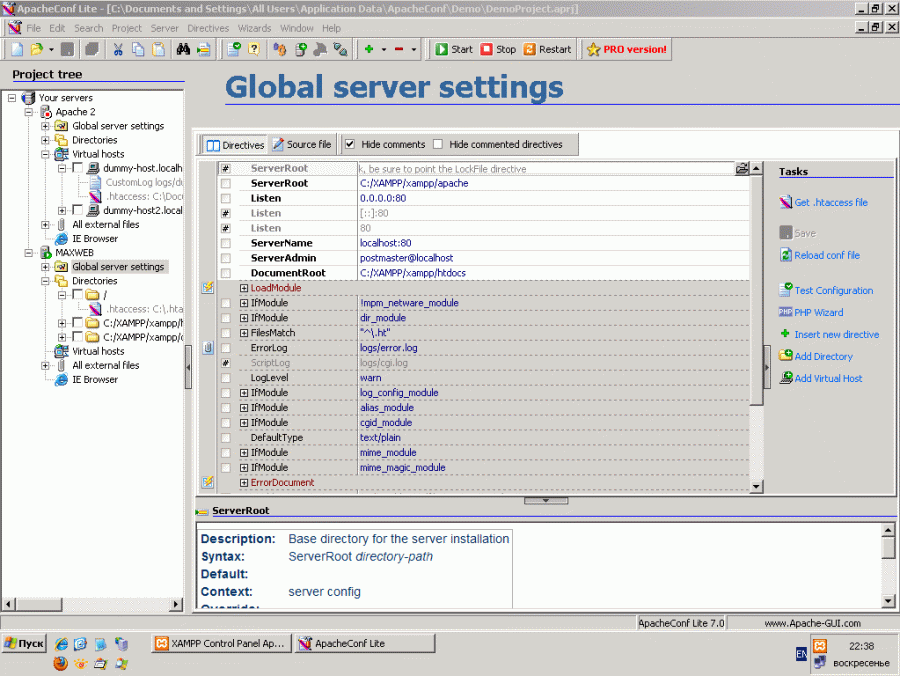
Task: Click the attachment icon beside ErrorLog row
Action: click(208, 348)
